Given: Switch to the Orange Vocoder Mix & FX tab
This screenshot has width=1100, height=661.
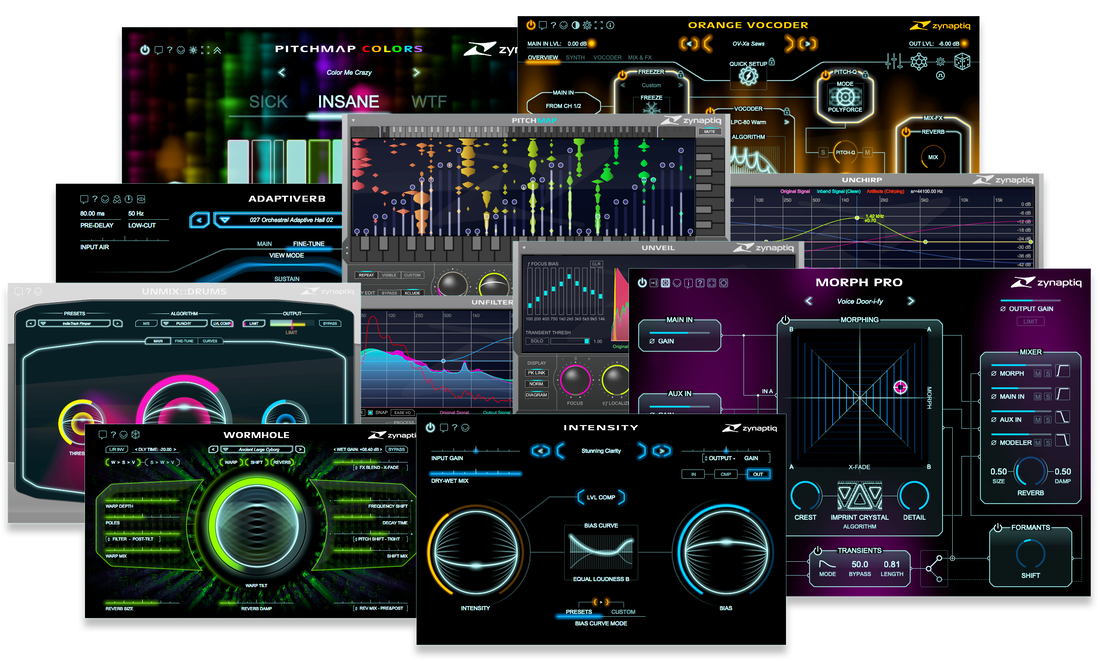Looking at the screenshot, I should pyautogui.click(x=640, y=58).
